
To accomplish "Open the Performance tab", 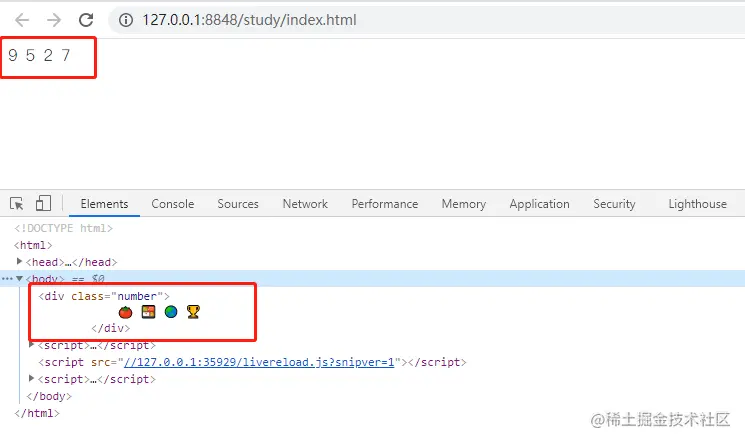I will (x=385, y=204).
